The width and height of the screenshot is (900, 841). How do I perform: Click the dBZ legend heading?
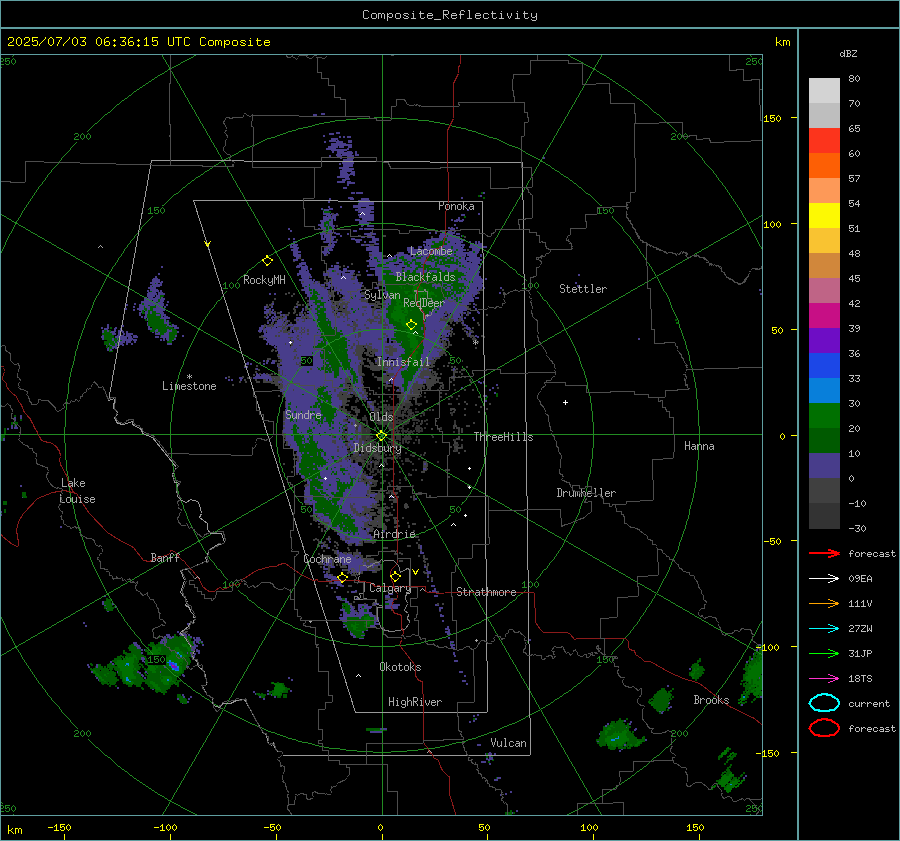click(848, 53)
